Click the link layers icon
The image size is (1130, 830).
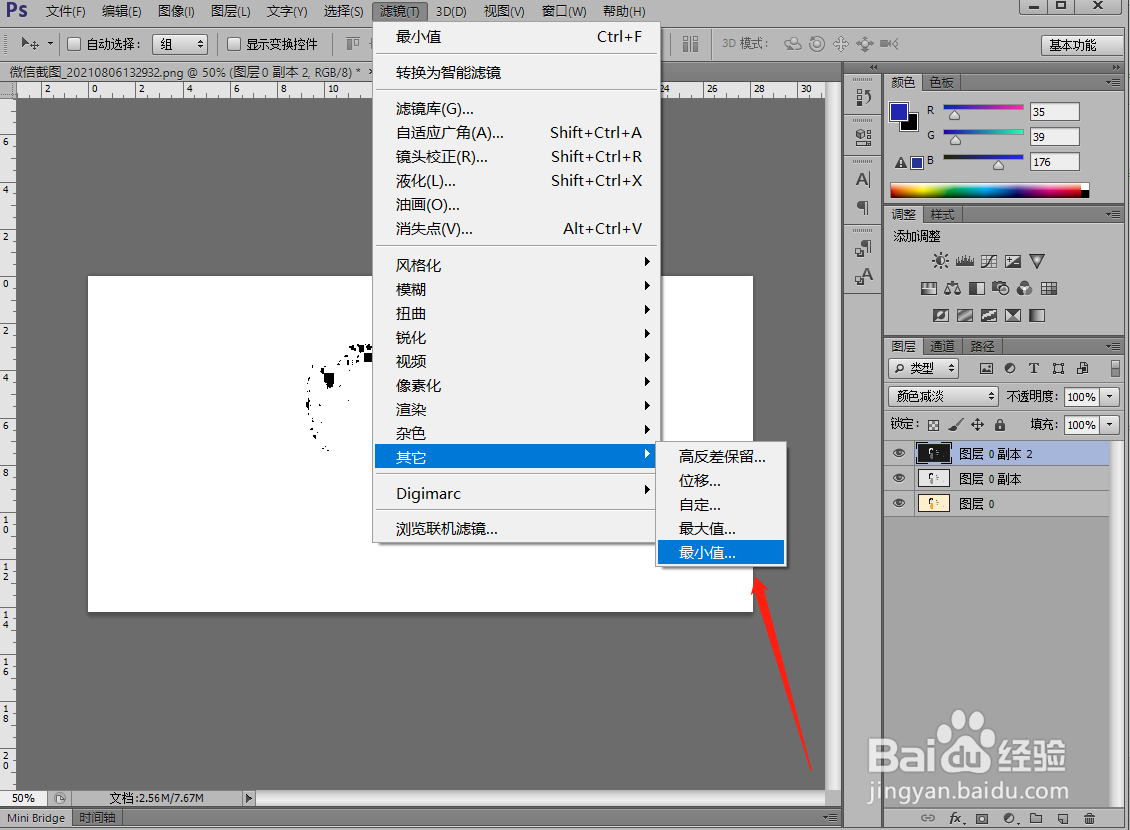tap(928, 818)
